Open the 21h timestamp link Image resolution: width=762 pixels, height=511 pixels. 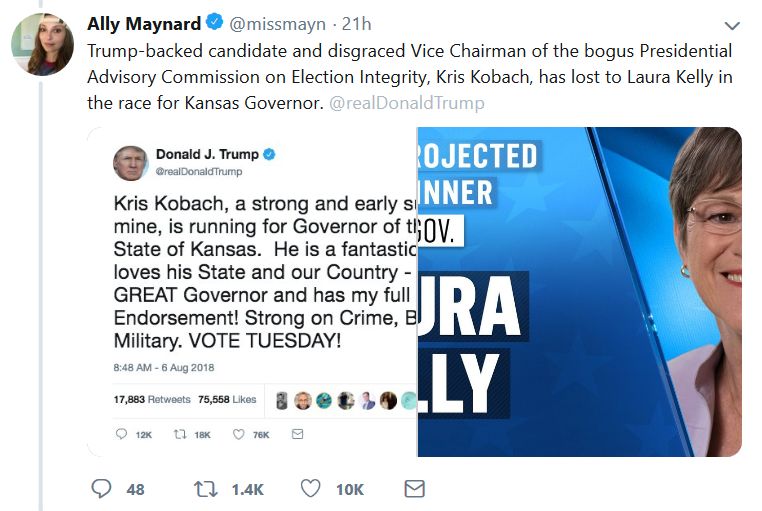(x=355, y=23)
